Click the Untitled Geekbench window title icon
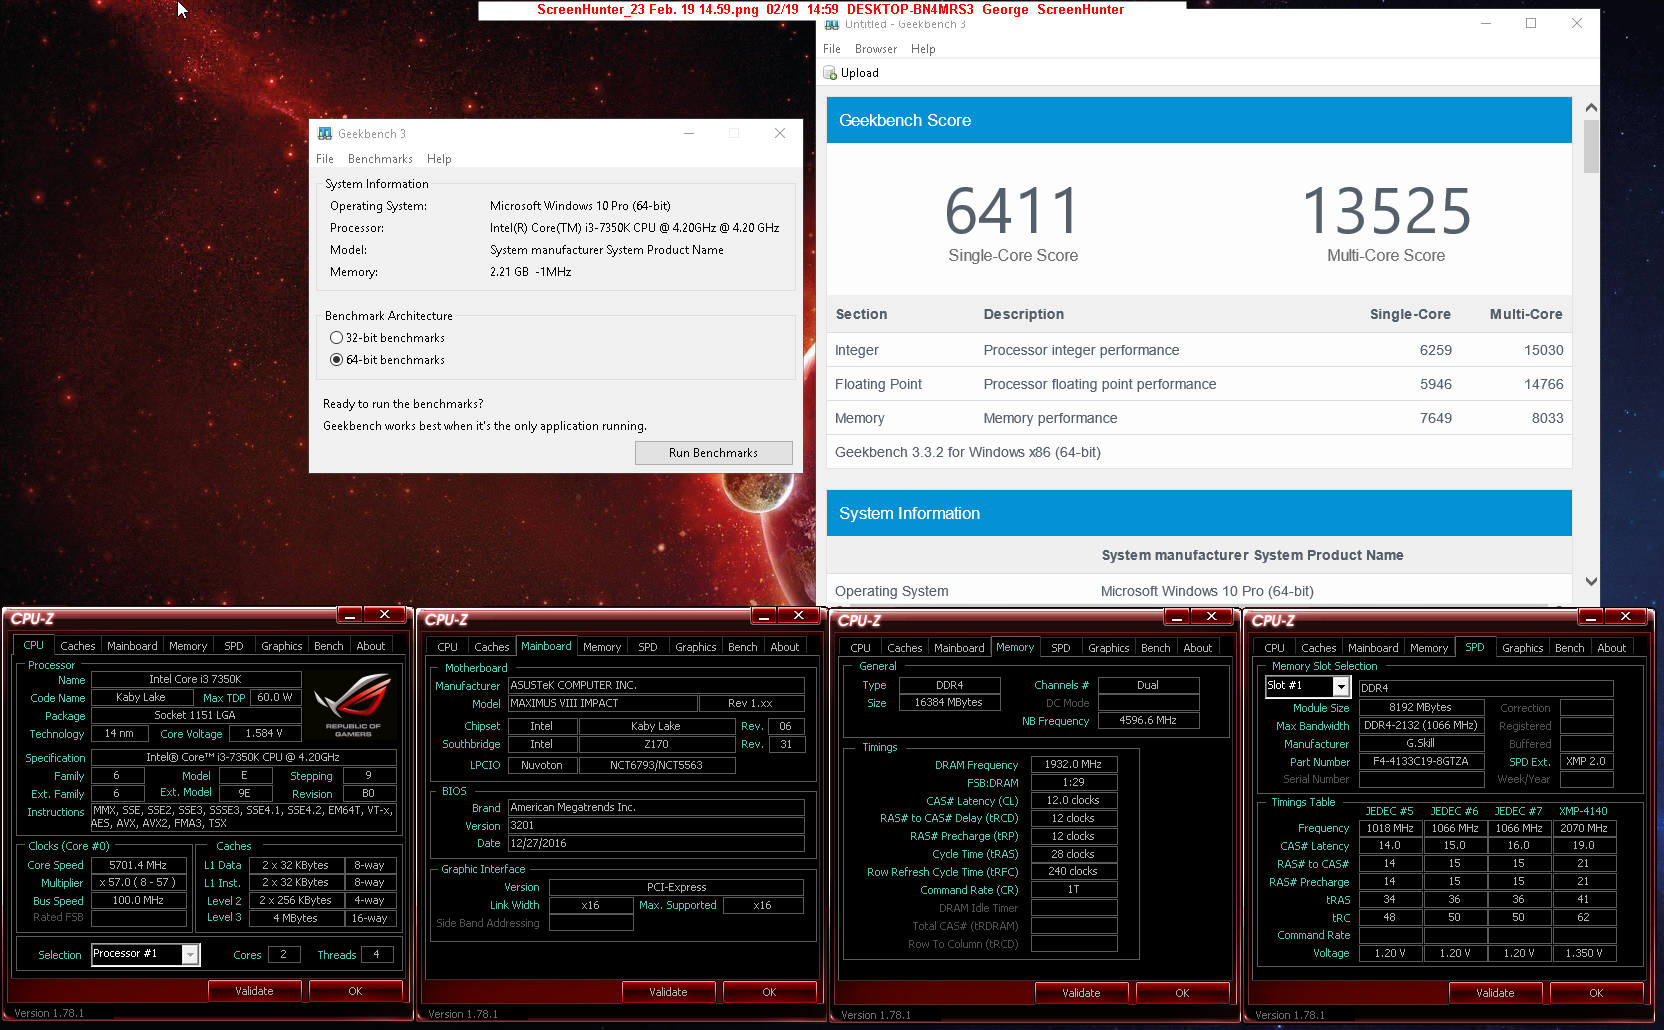 coord(832,24)
